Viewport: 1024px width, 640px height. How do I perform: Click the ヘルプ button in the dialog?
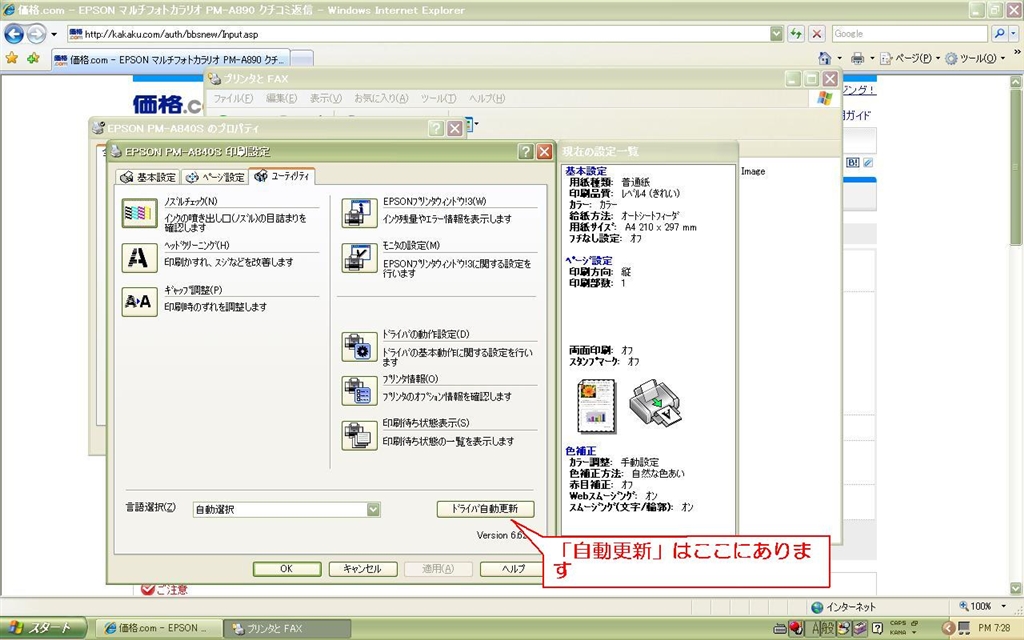(513, 569)
